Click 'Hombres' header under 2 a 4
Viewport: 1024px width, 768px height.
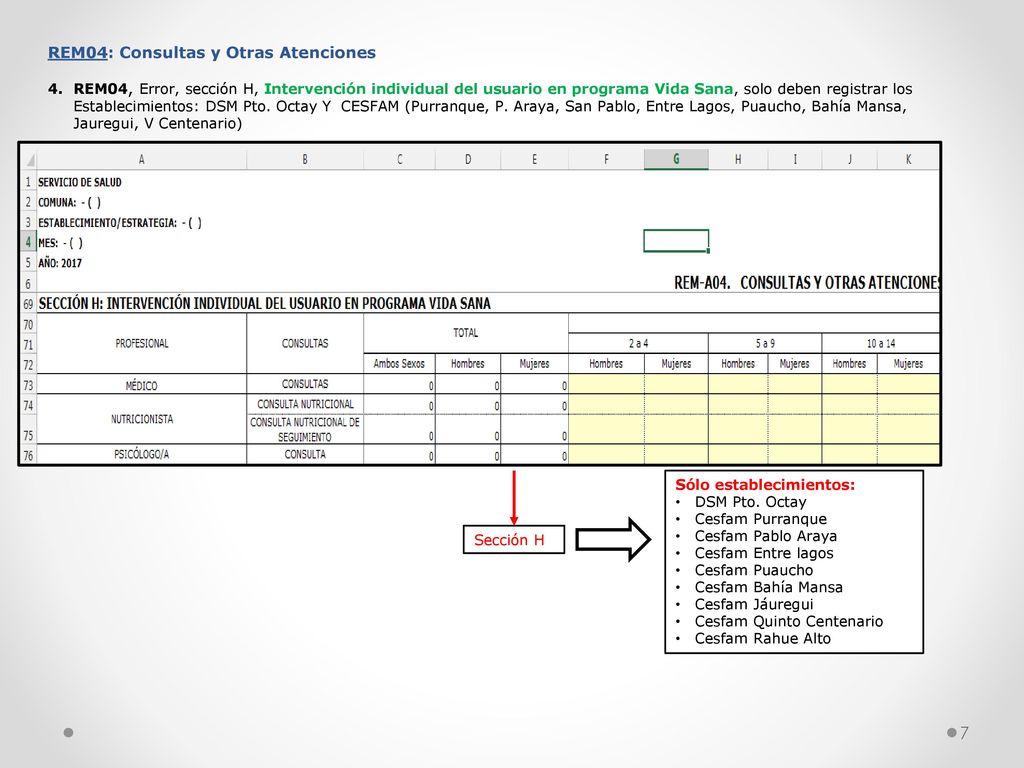606,364
